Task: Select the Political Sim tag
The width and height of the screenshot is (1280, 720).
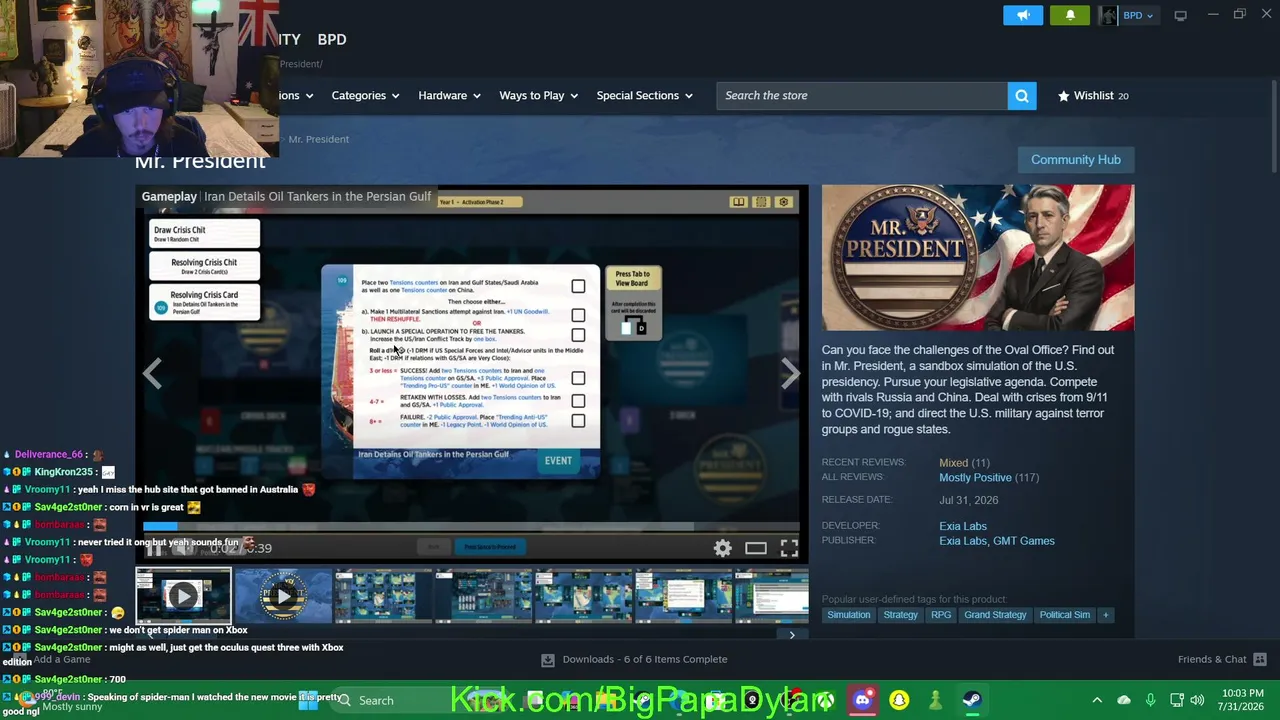Action: tap(1064, 615)
